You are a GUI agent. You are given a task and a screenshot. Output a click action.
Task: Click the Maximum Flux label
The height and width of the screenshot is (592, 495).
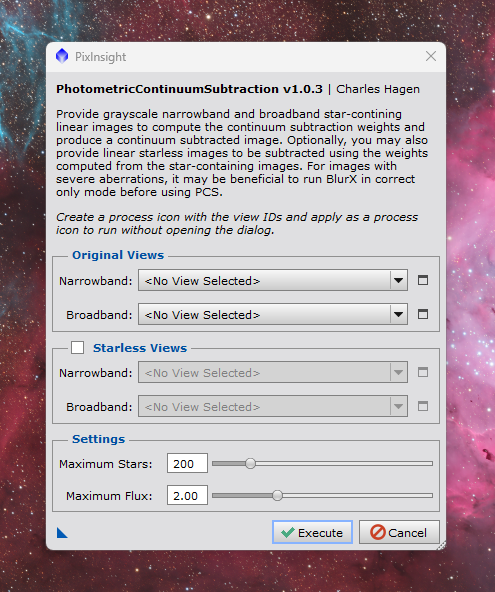coord(109,496)
